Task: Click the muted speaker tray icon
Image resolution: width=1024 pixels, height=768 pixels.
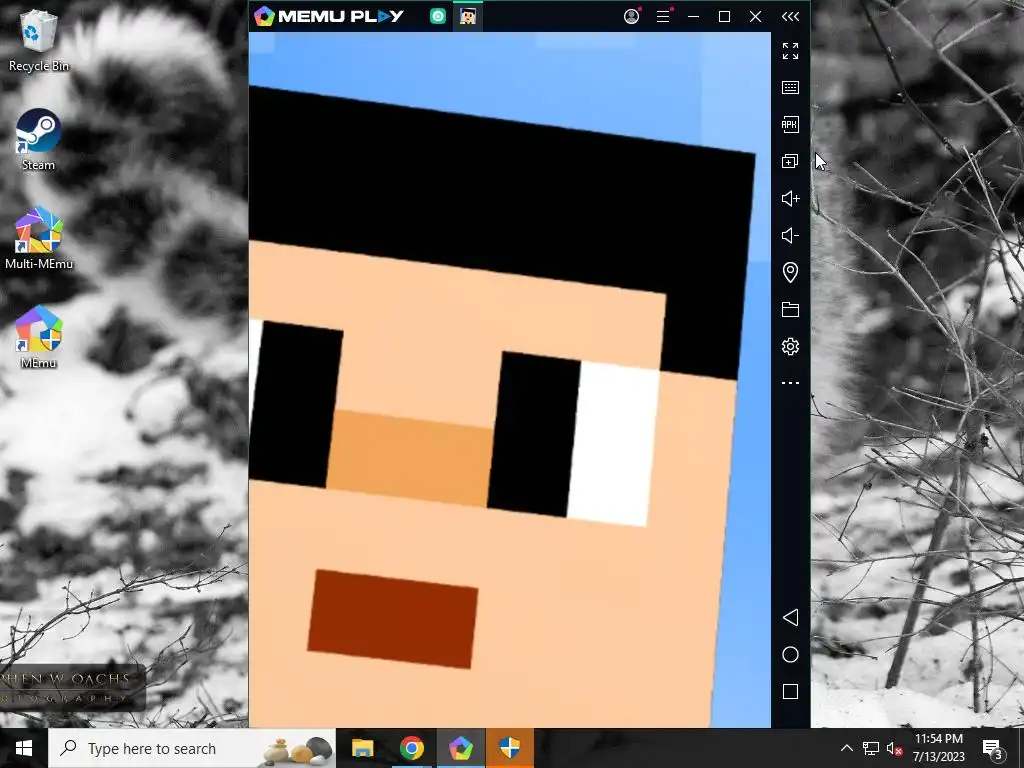Action: (x=895, y=748)
